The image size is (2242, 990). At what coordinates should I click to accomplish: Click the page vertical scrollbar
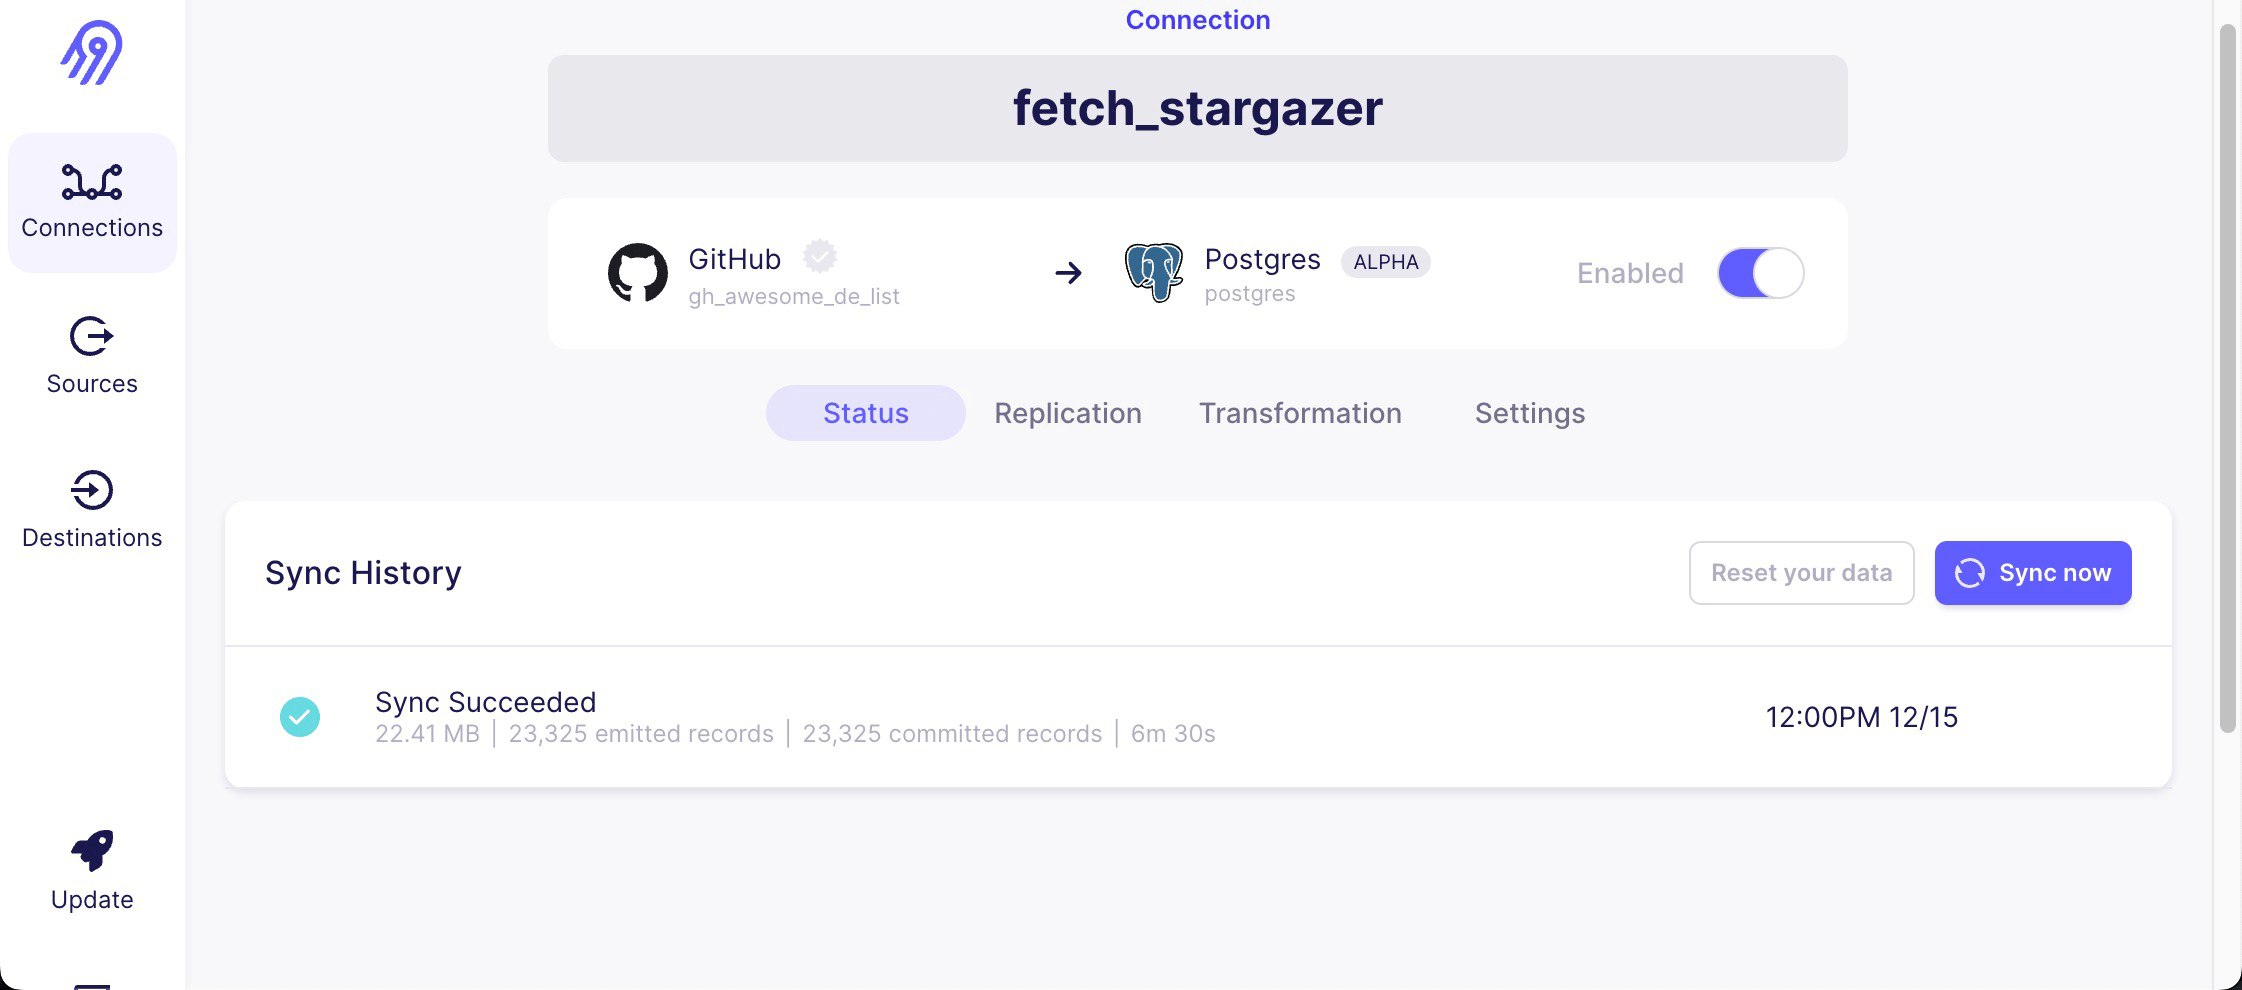(2227, 380)
